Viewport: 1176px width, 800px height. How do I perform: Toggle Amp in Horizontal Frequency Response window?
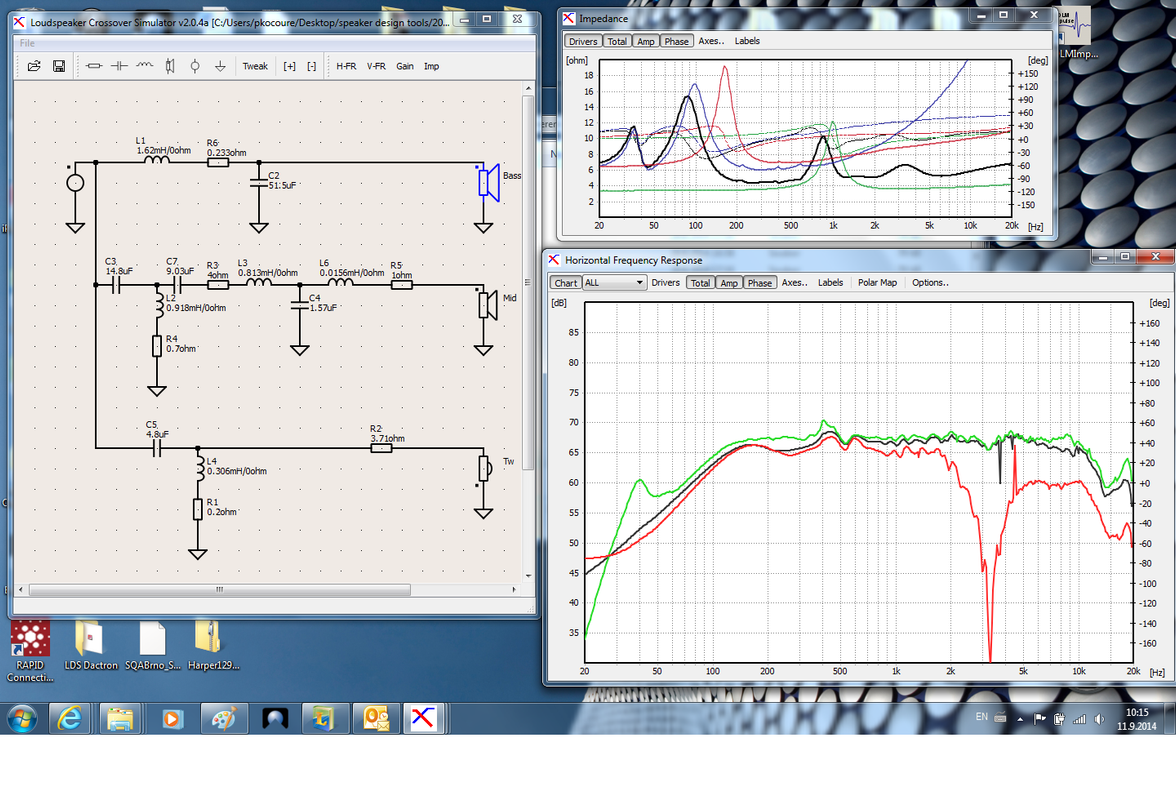(x=729, y=283)
